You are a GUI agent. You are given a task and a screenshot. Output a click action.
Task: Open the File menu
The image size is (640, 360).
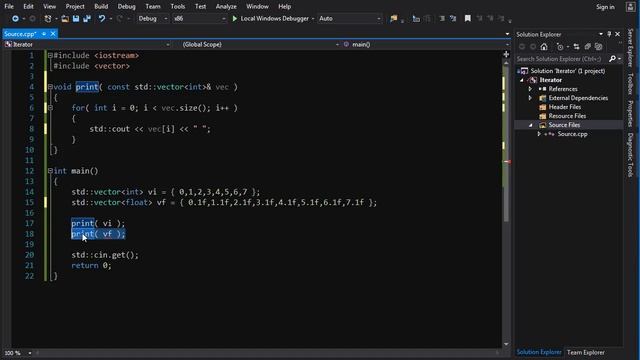[x=9, y=7]
